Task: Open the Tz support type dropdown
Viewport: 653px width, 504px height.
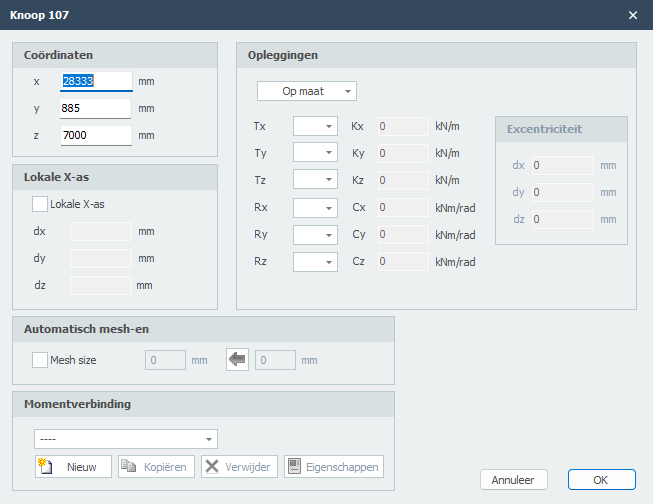Action: (315, 180)
